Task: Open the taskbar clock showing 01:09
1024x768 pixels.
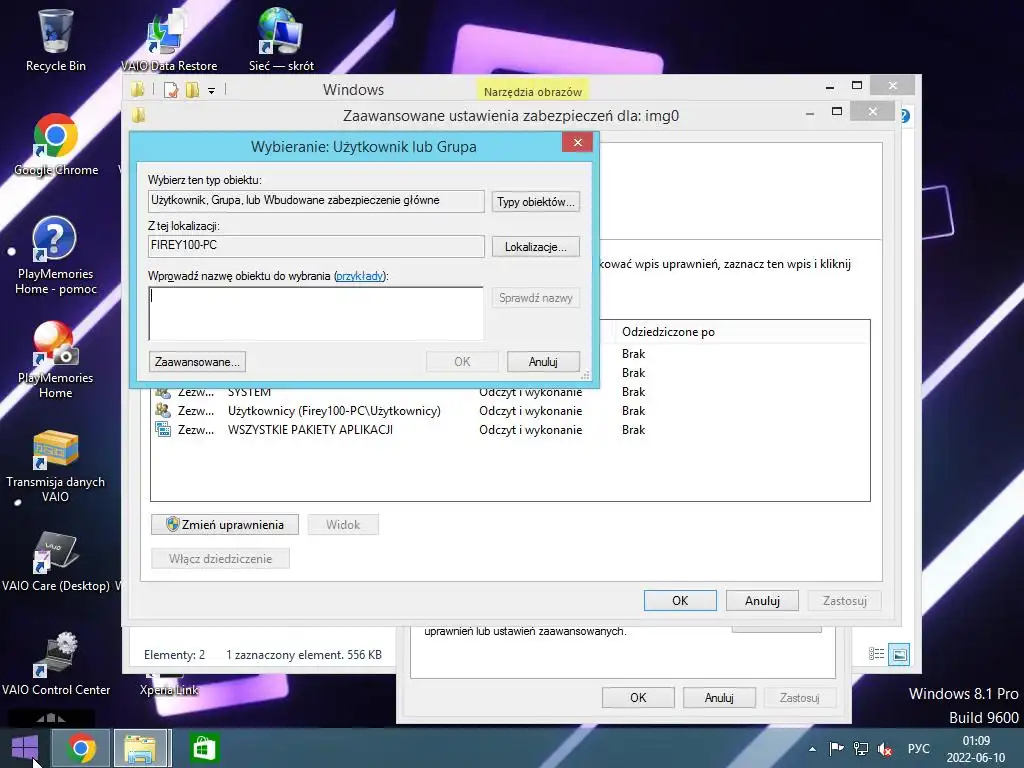Action: tap(976, 749)
